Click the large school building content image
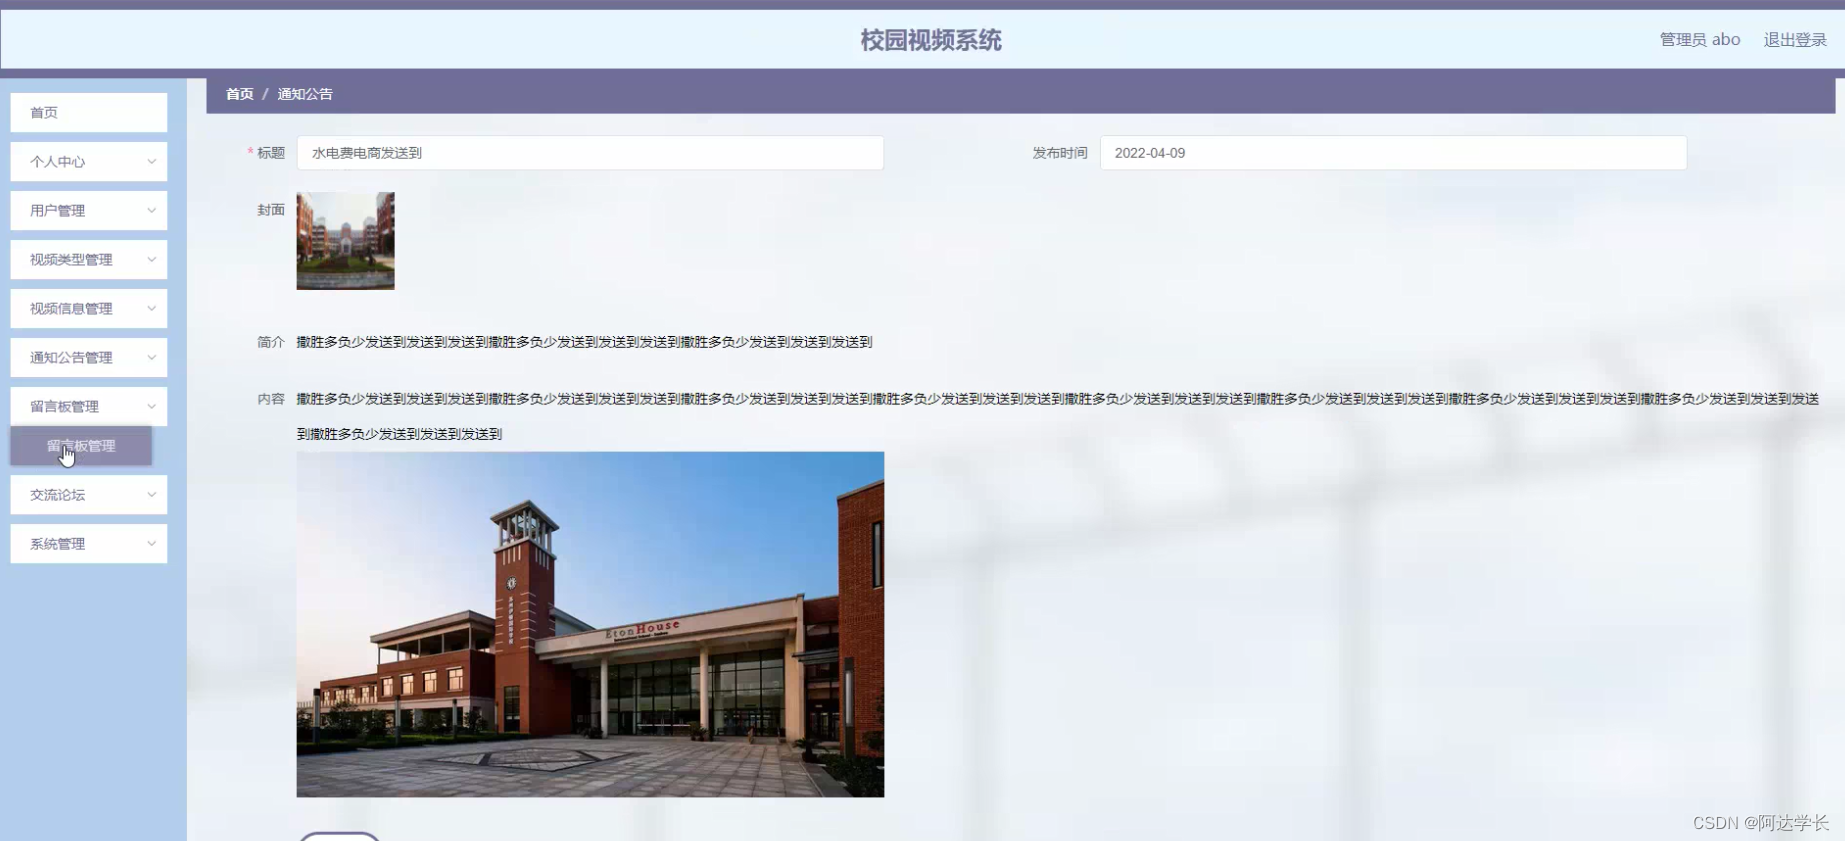This screenshot has width=1845, height=841. pos(590,624)
